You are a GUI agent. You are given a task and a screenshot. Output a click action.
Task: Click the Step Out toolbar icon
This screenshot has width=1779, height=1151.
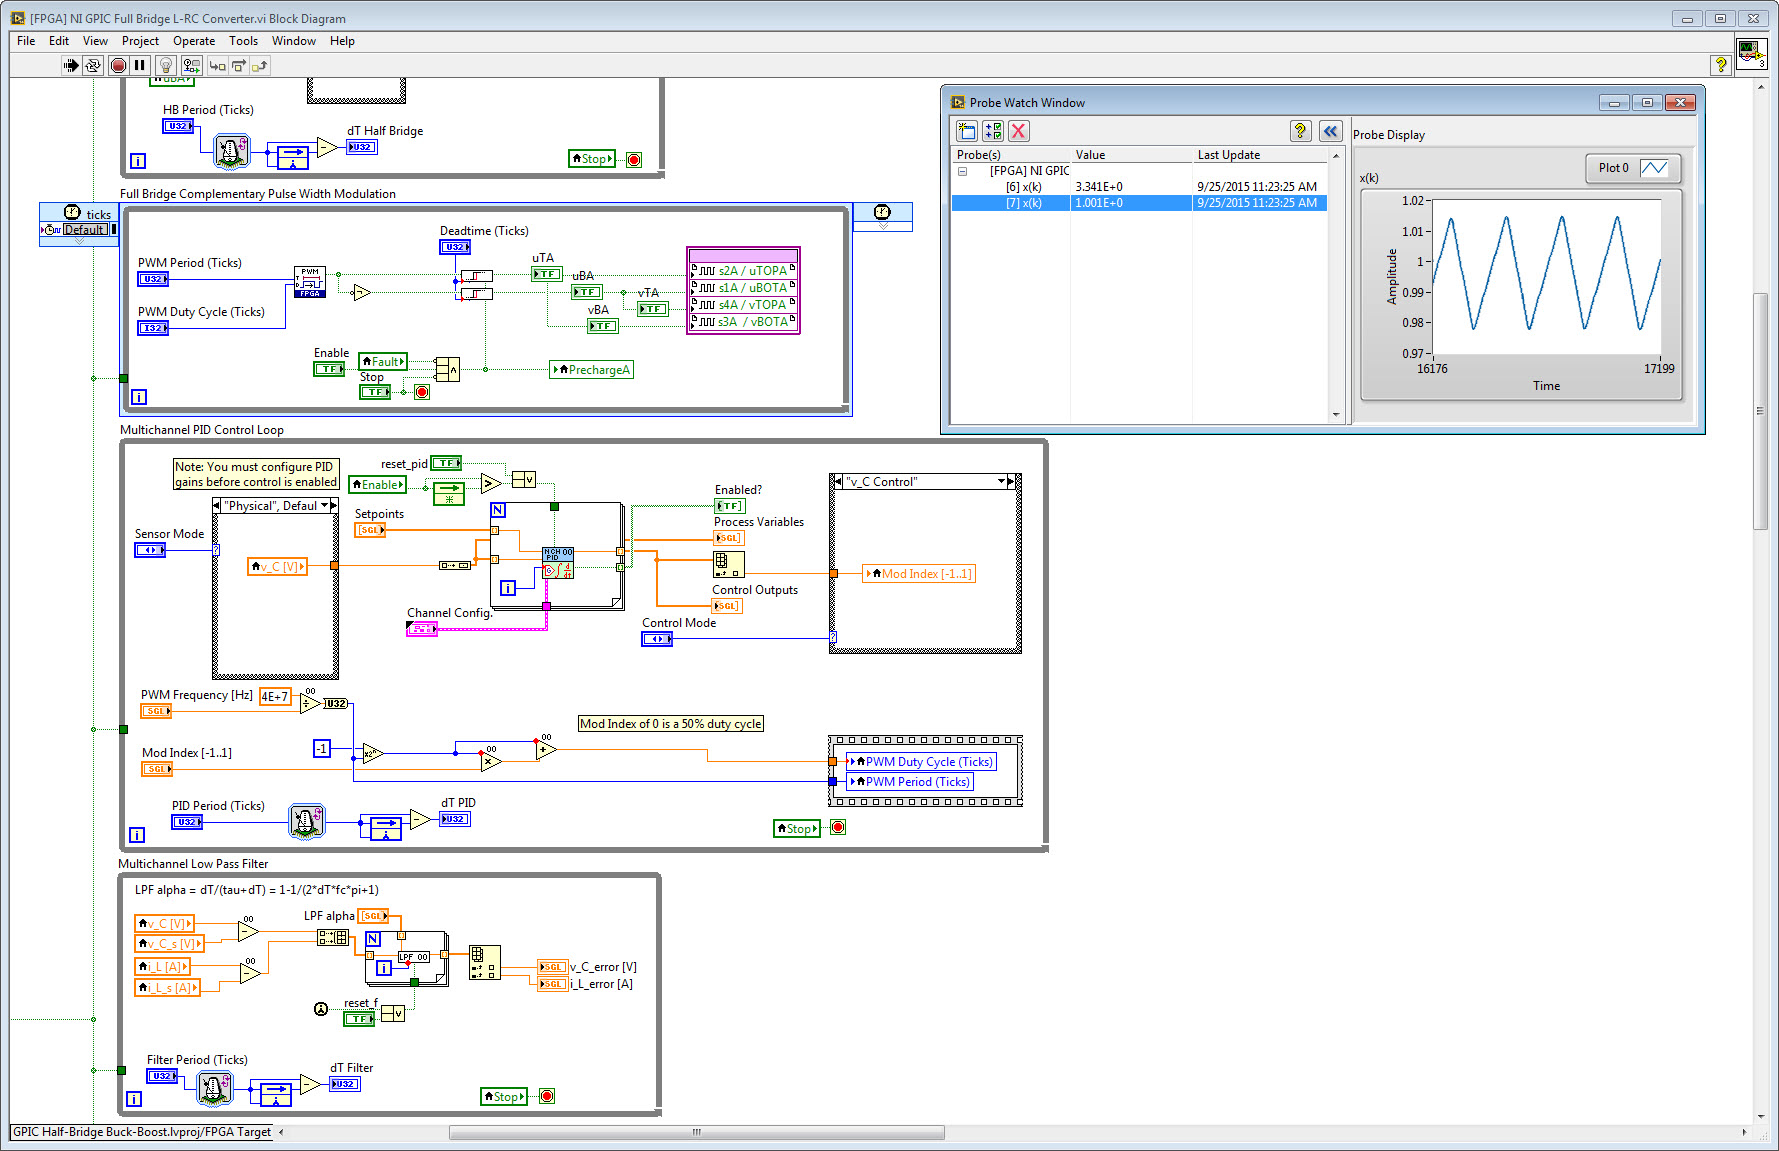click(259, 66)
